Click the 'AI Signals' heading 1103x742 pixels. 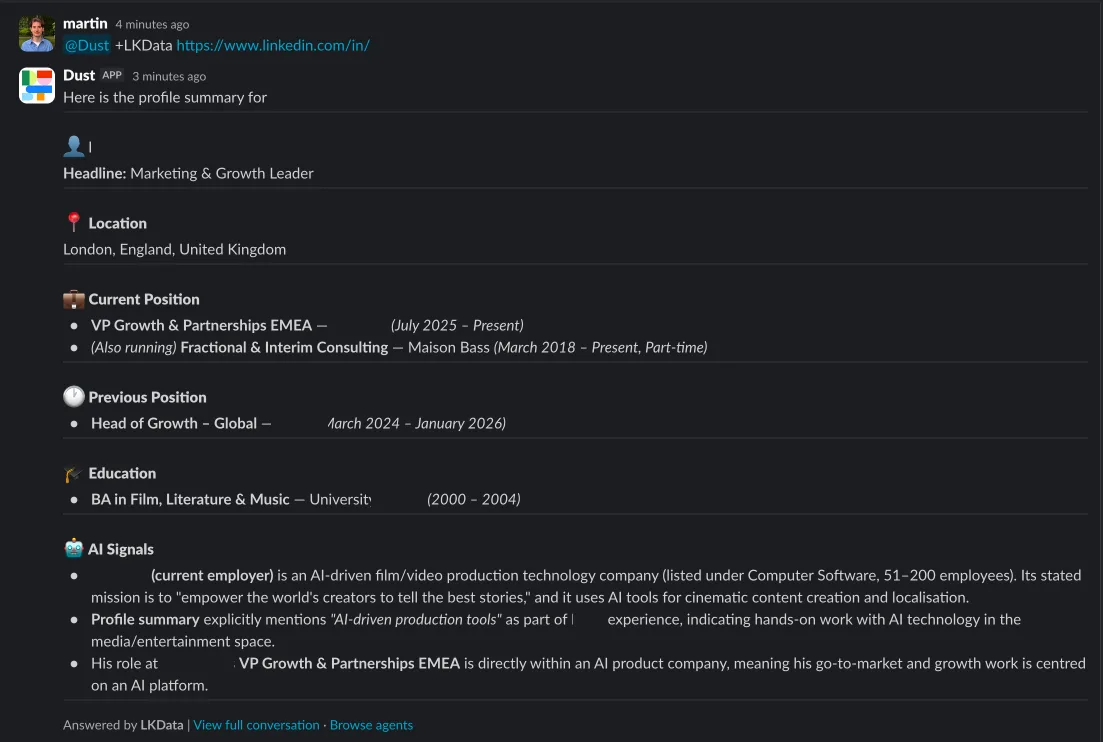tap(120, 549)
